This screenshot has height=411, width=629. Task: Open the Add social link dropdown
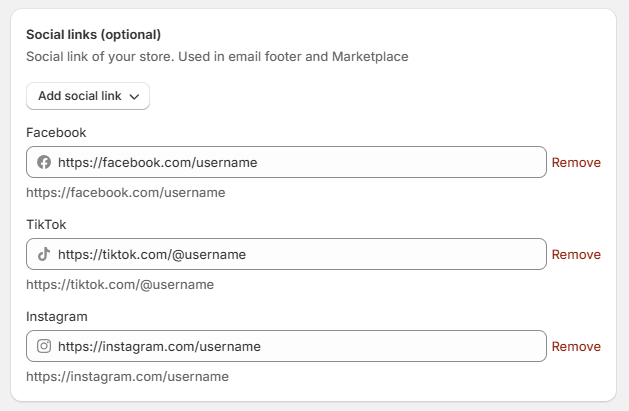coord(87,96)
